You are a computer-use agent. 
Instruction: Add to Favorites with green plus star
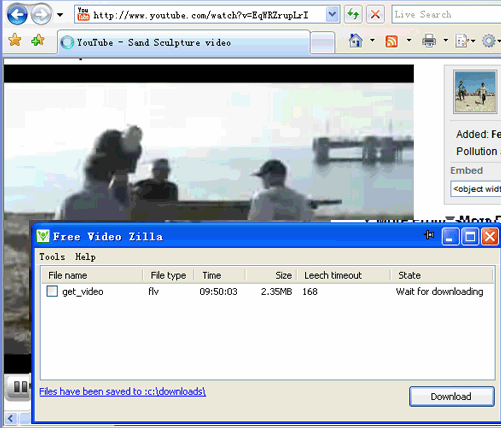tap(38, 40)
